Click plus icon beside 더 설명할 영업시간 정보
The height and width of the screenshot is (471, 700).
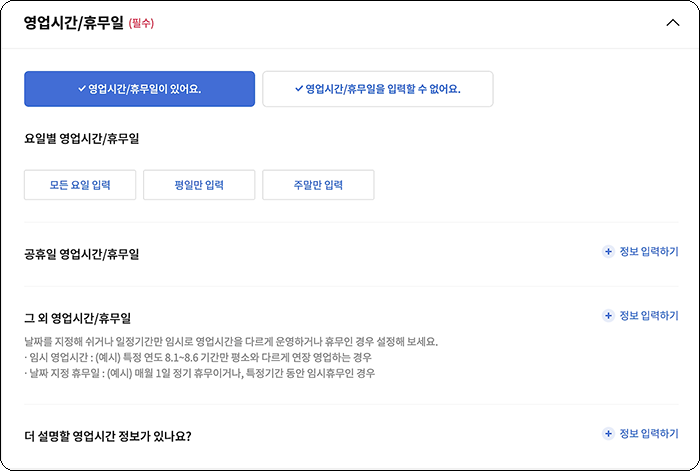pos(608,433)
